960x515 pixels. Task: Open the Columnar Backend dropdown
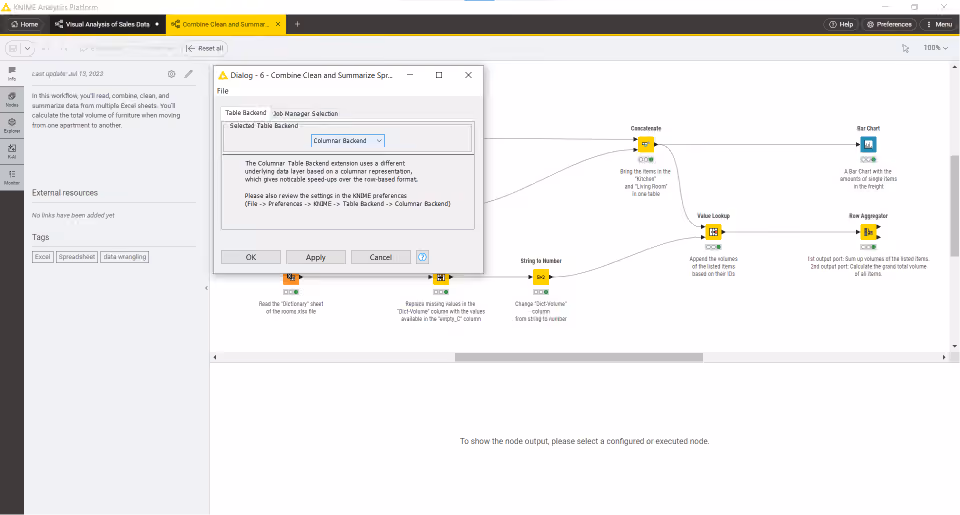coord(348,141)
